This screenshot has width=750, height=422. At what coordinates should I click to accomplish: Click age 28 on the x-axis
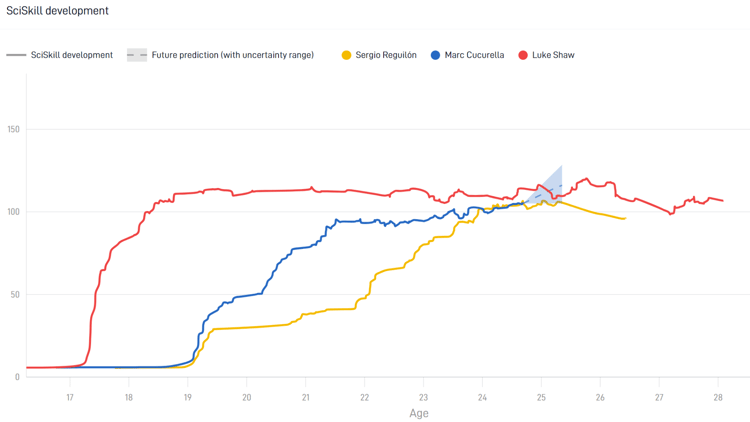(718, 398)
